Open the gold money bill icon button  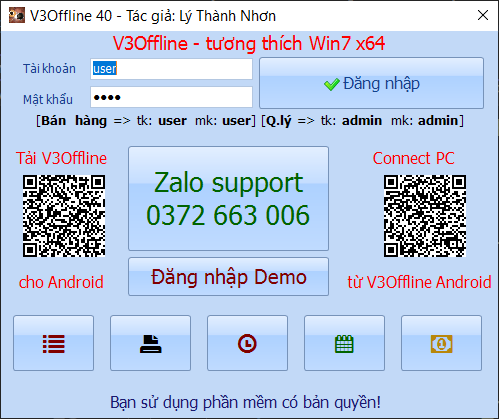[441, 343]
